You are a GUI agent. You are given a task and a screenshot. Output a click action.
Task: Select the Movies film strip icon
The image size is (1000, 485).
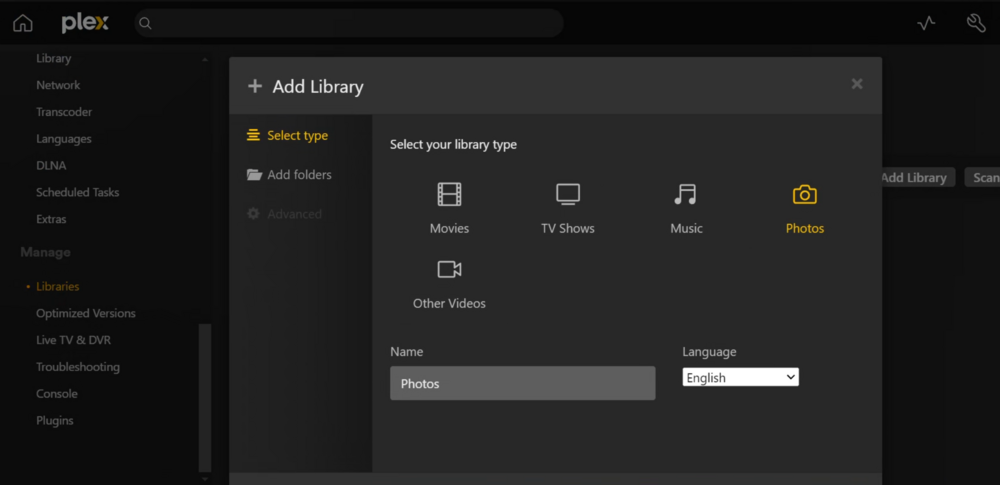[x=449, y=194]
